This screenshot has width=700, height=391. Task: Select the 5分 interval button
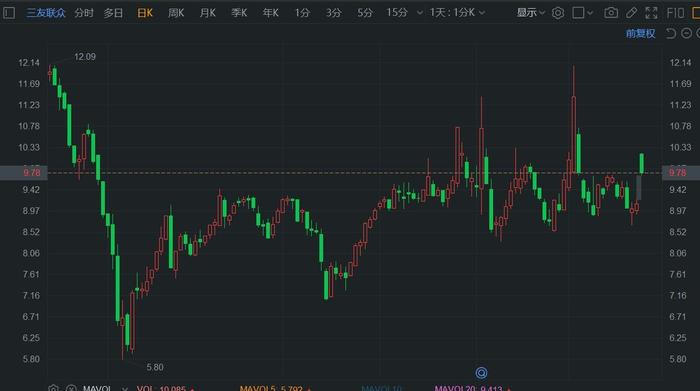tap(365, 13)
